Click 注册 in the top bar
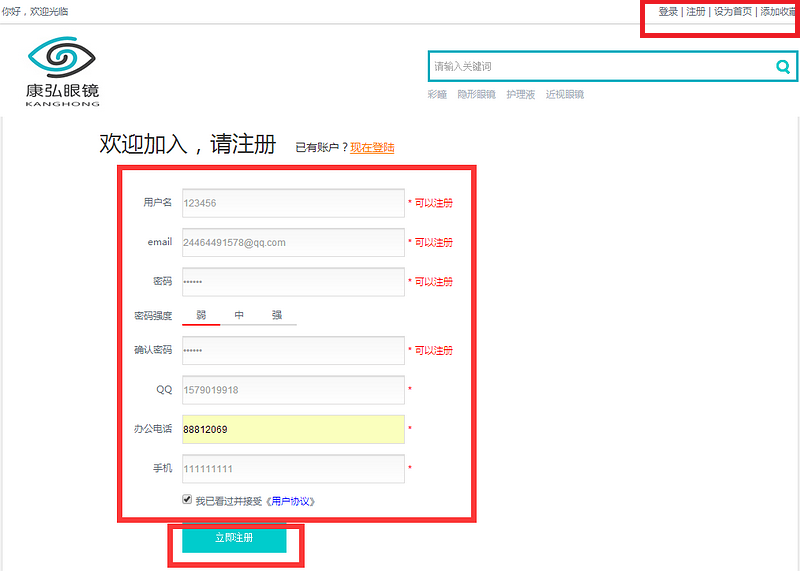 [696, 12]
